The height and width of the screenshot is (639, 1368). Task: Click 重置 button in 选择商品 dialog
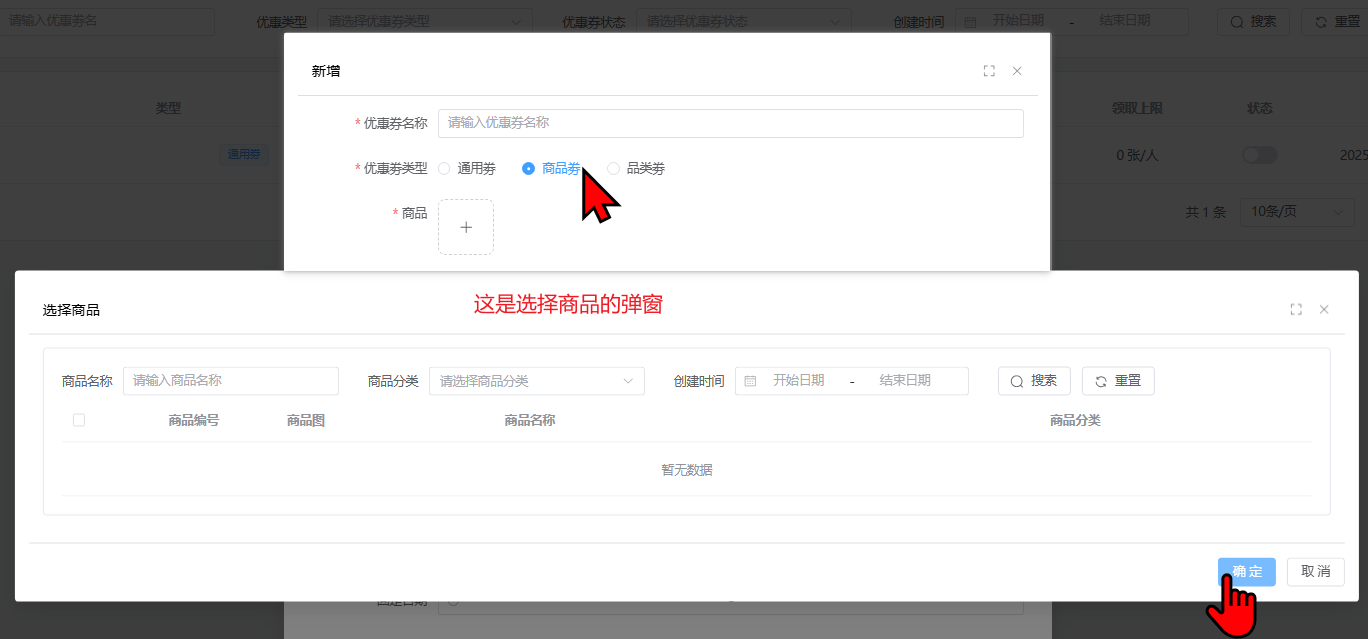point(1118,381)
